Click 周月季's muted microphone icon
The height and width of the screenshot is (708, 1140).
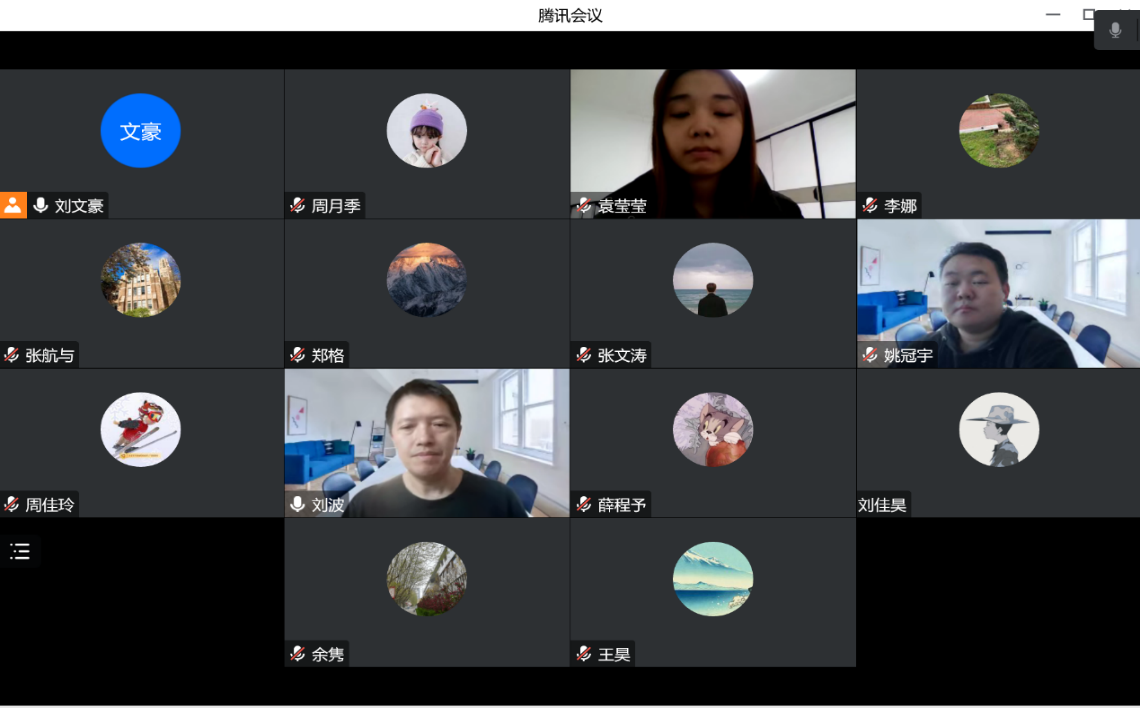pyautogui.click(x=297, y=205)
